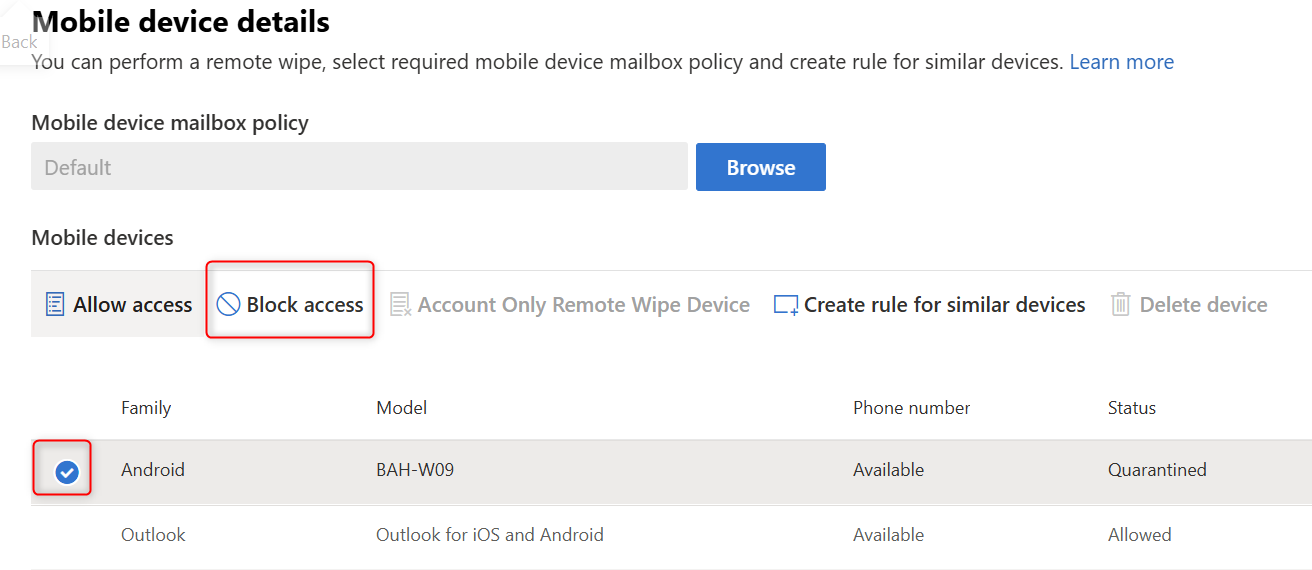Click the Delete device trash icon
Image resolution: width=1312 pixels, height=570 pixels.
click(1121, 305)
